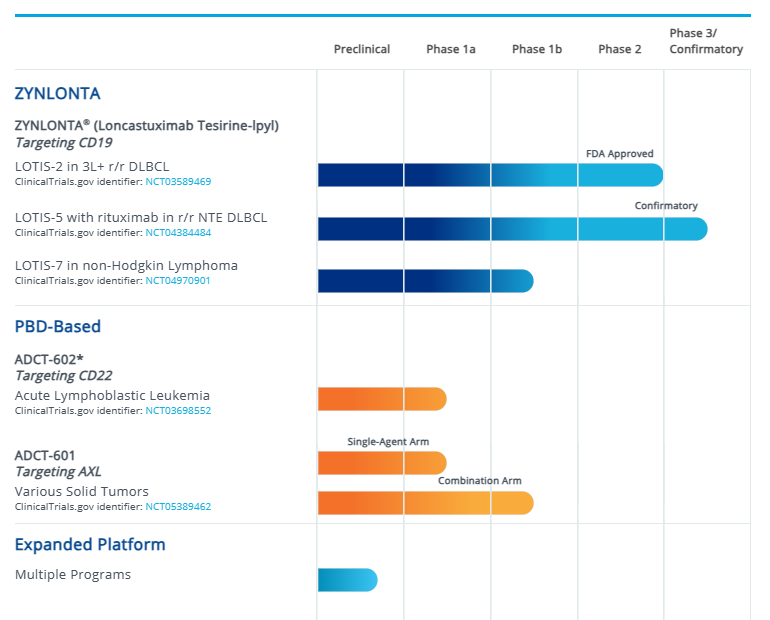Click the ZYNLONTA section heading
The width and height of the screenshot is (770, 620).
pyautogui.click(x=57, y=93)
